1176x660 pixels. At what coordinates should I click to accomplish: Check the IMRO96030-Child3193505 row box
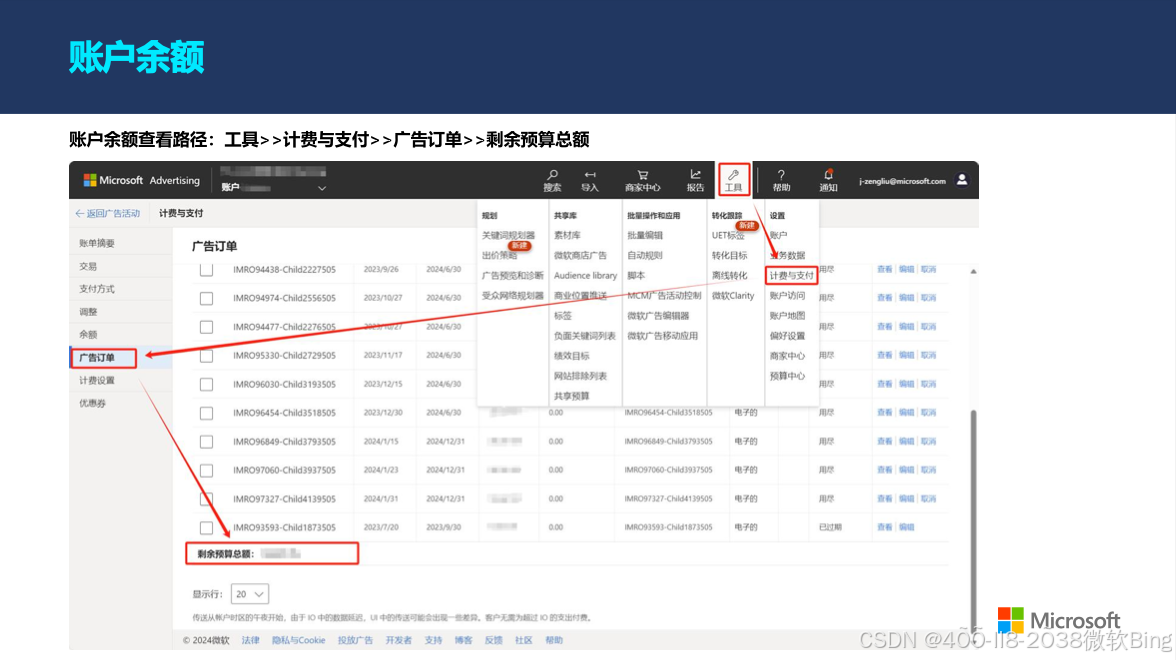(x=206, y=384)
